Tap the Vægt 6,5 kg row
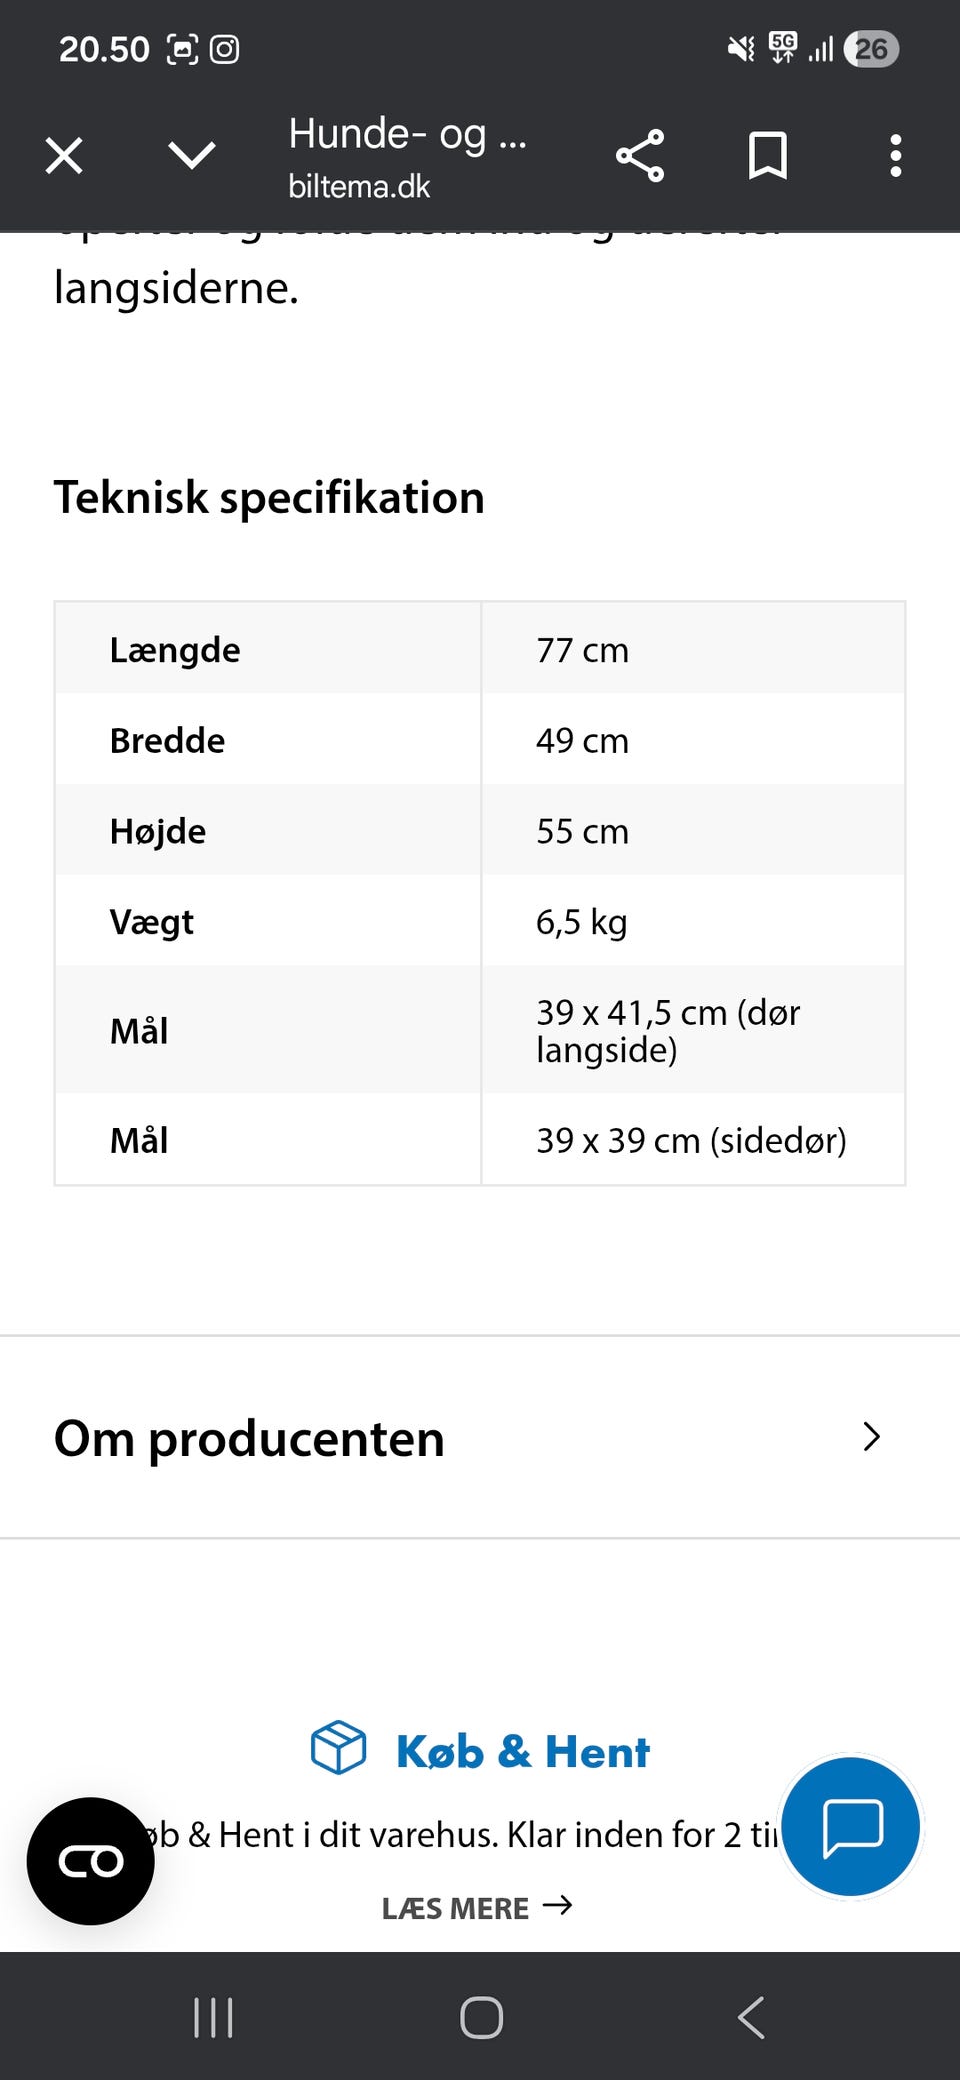Image resolution: width=960 pixels, height=2080 pixels. pyautogui.click(x=480, y=921)
